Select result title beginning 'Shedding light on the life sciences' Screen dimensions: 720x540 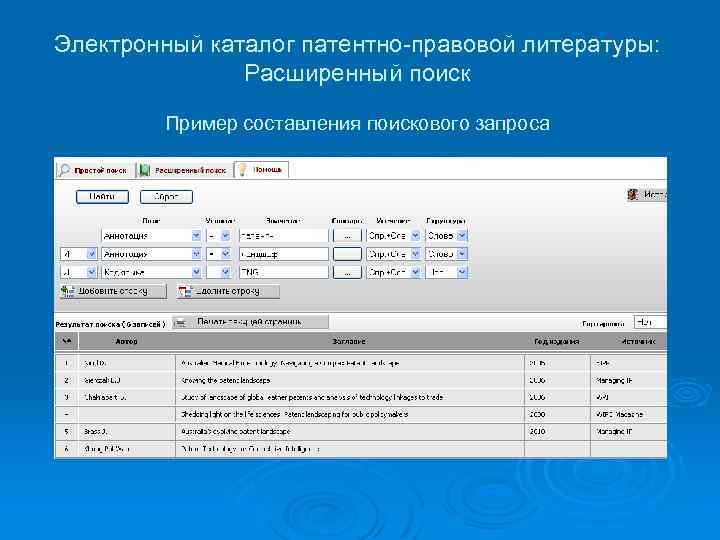point(294,414)
